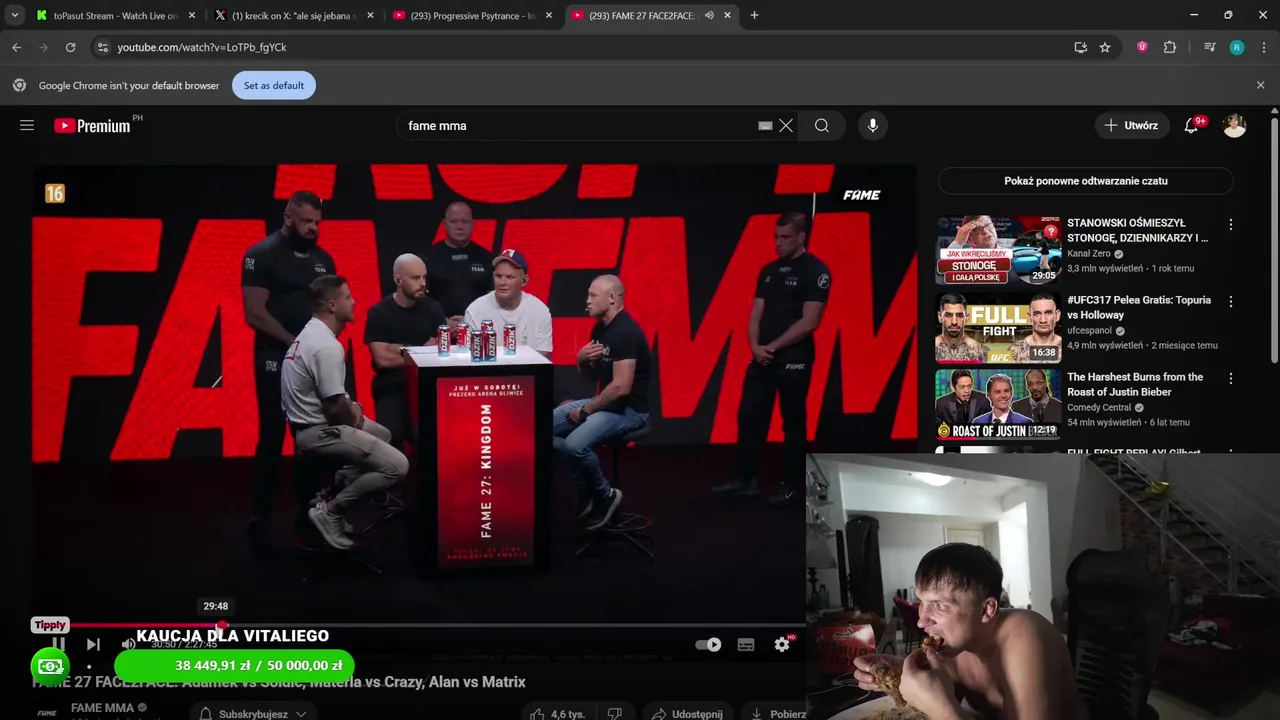Dismiss the default browser infobar
The width and height of the screenshot is (1280, 720).
click(1260, 85)
